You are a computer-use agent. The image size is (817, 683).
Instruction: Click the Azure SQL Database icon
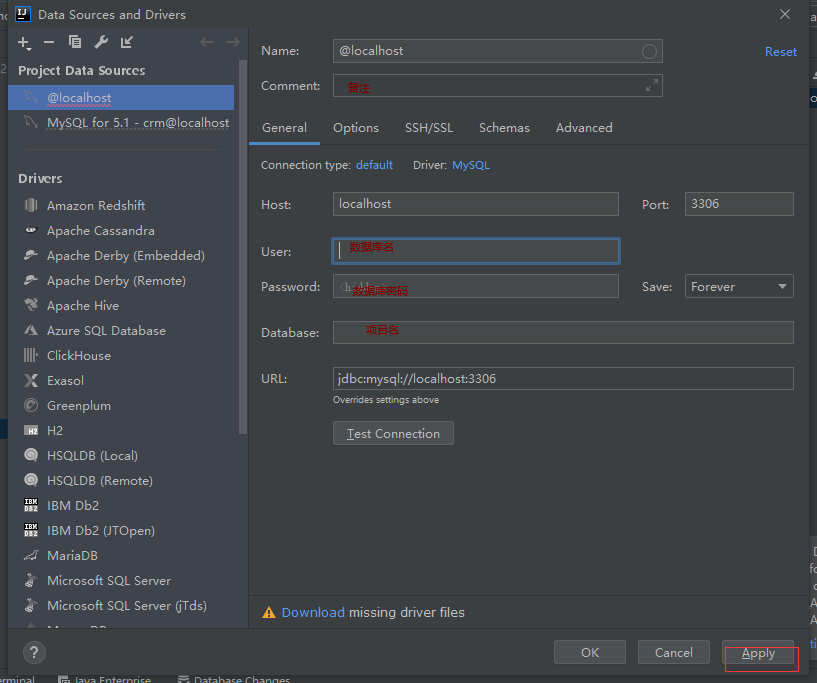click(x=31, y=330)
